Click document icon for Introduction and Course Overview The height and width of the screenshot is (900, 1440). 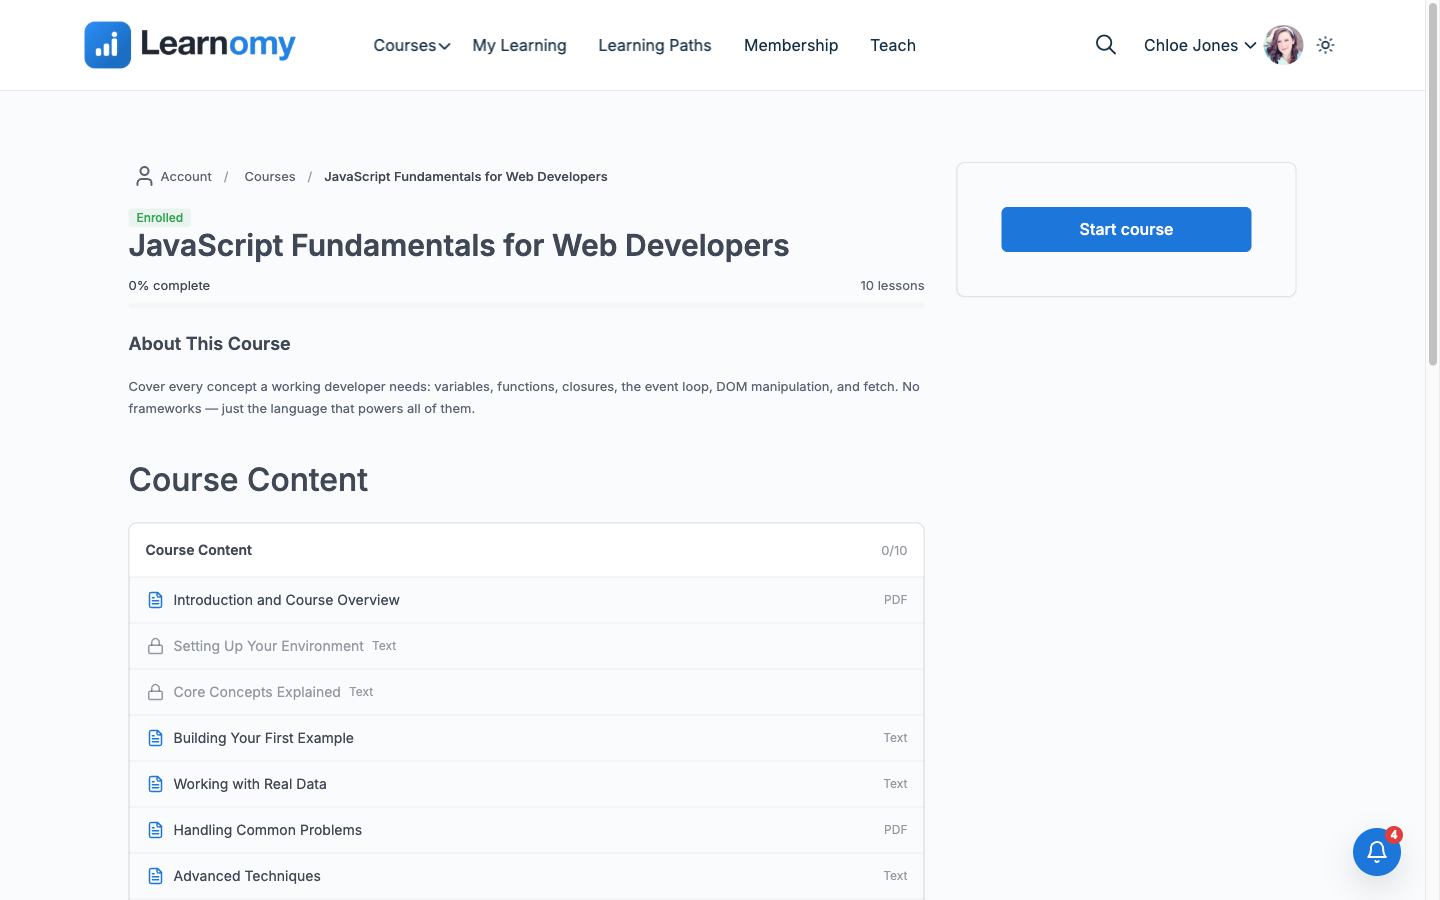155,600
